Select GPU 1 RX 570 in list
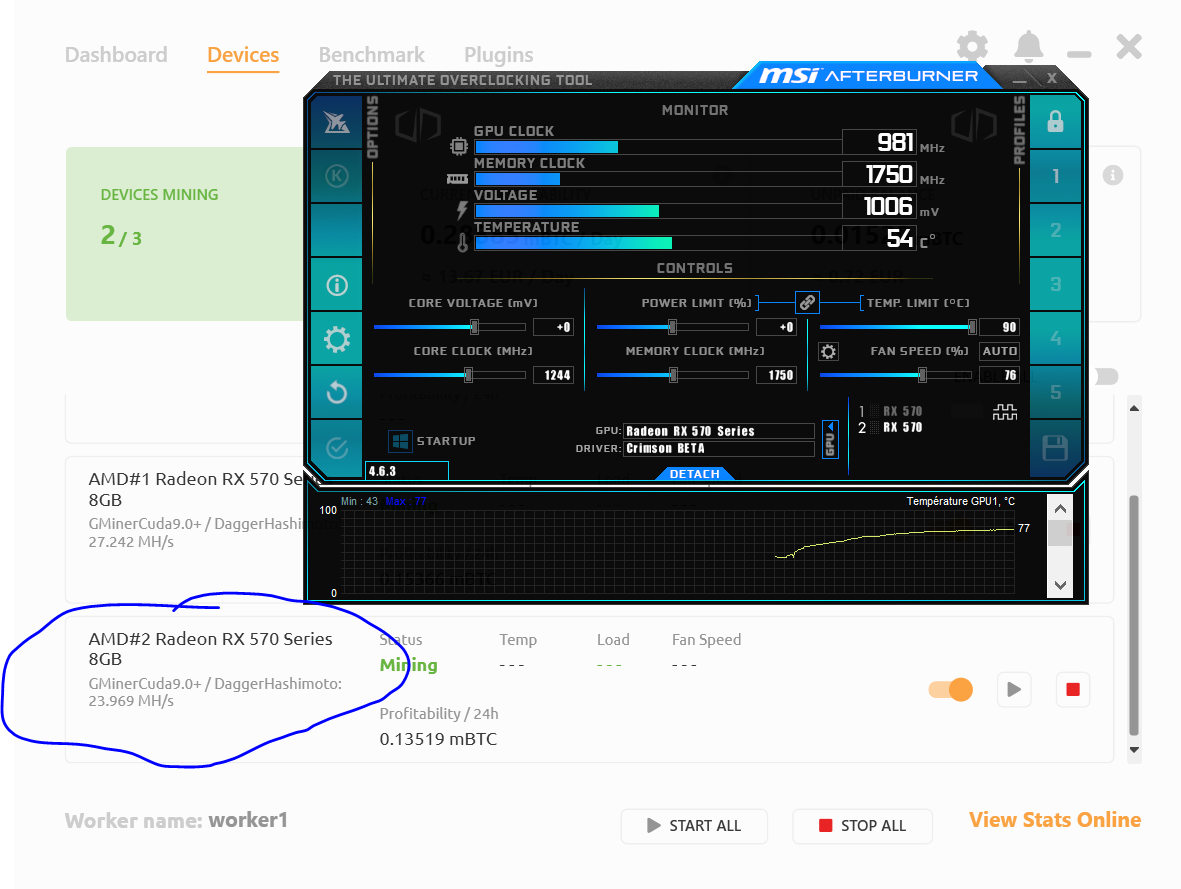Screen dimensions: 1181x889 click(x=891, y=411)
